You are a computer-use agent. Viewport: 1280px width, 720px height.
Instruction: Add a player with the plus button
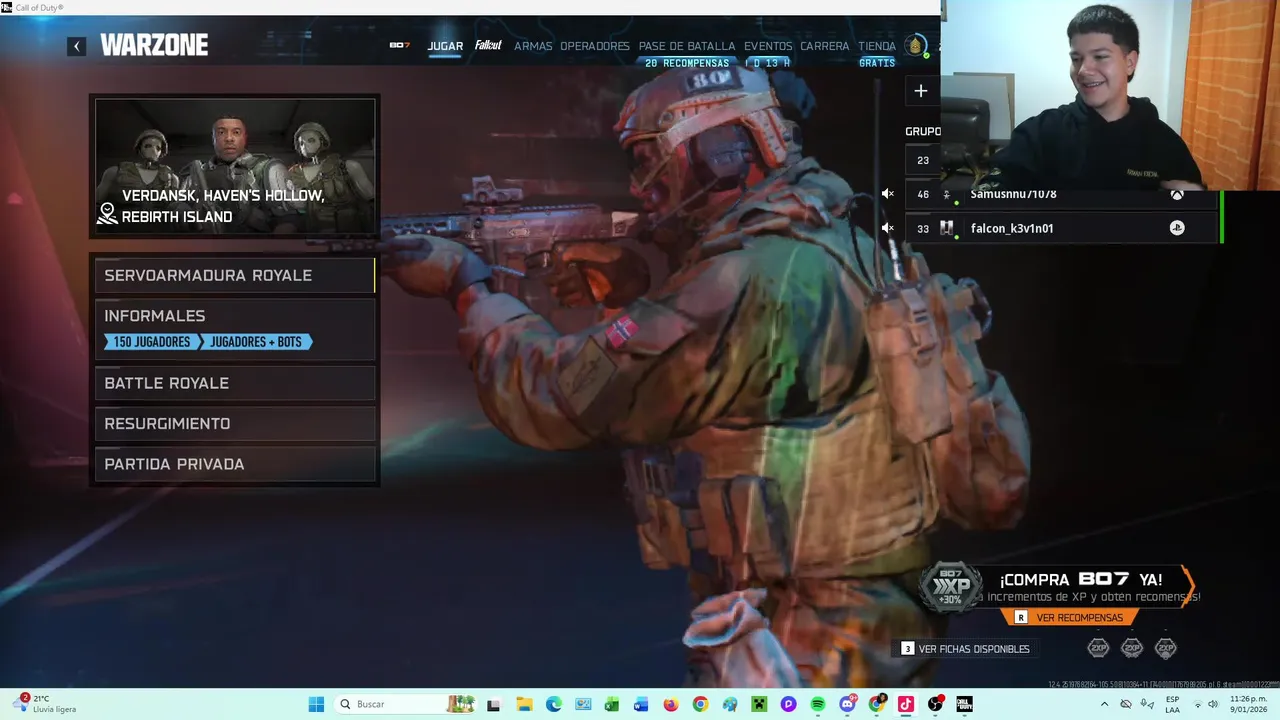[x=921, y=91]
